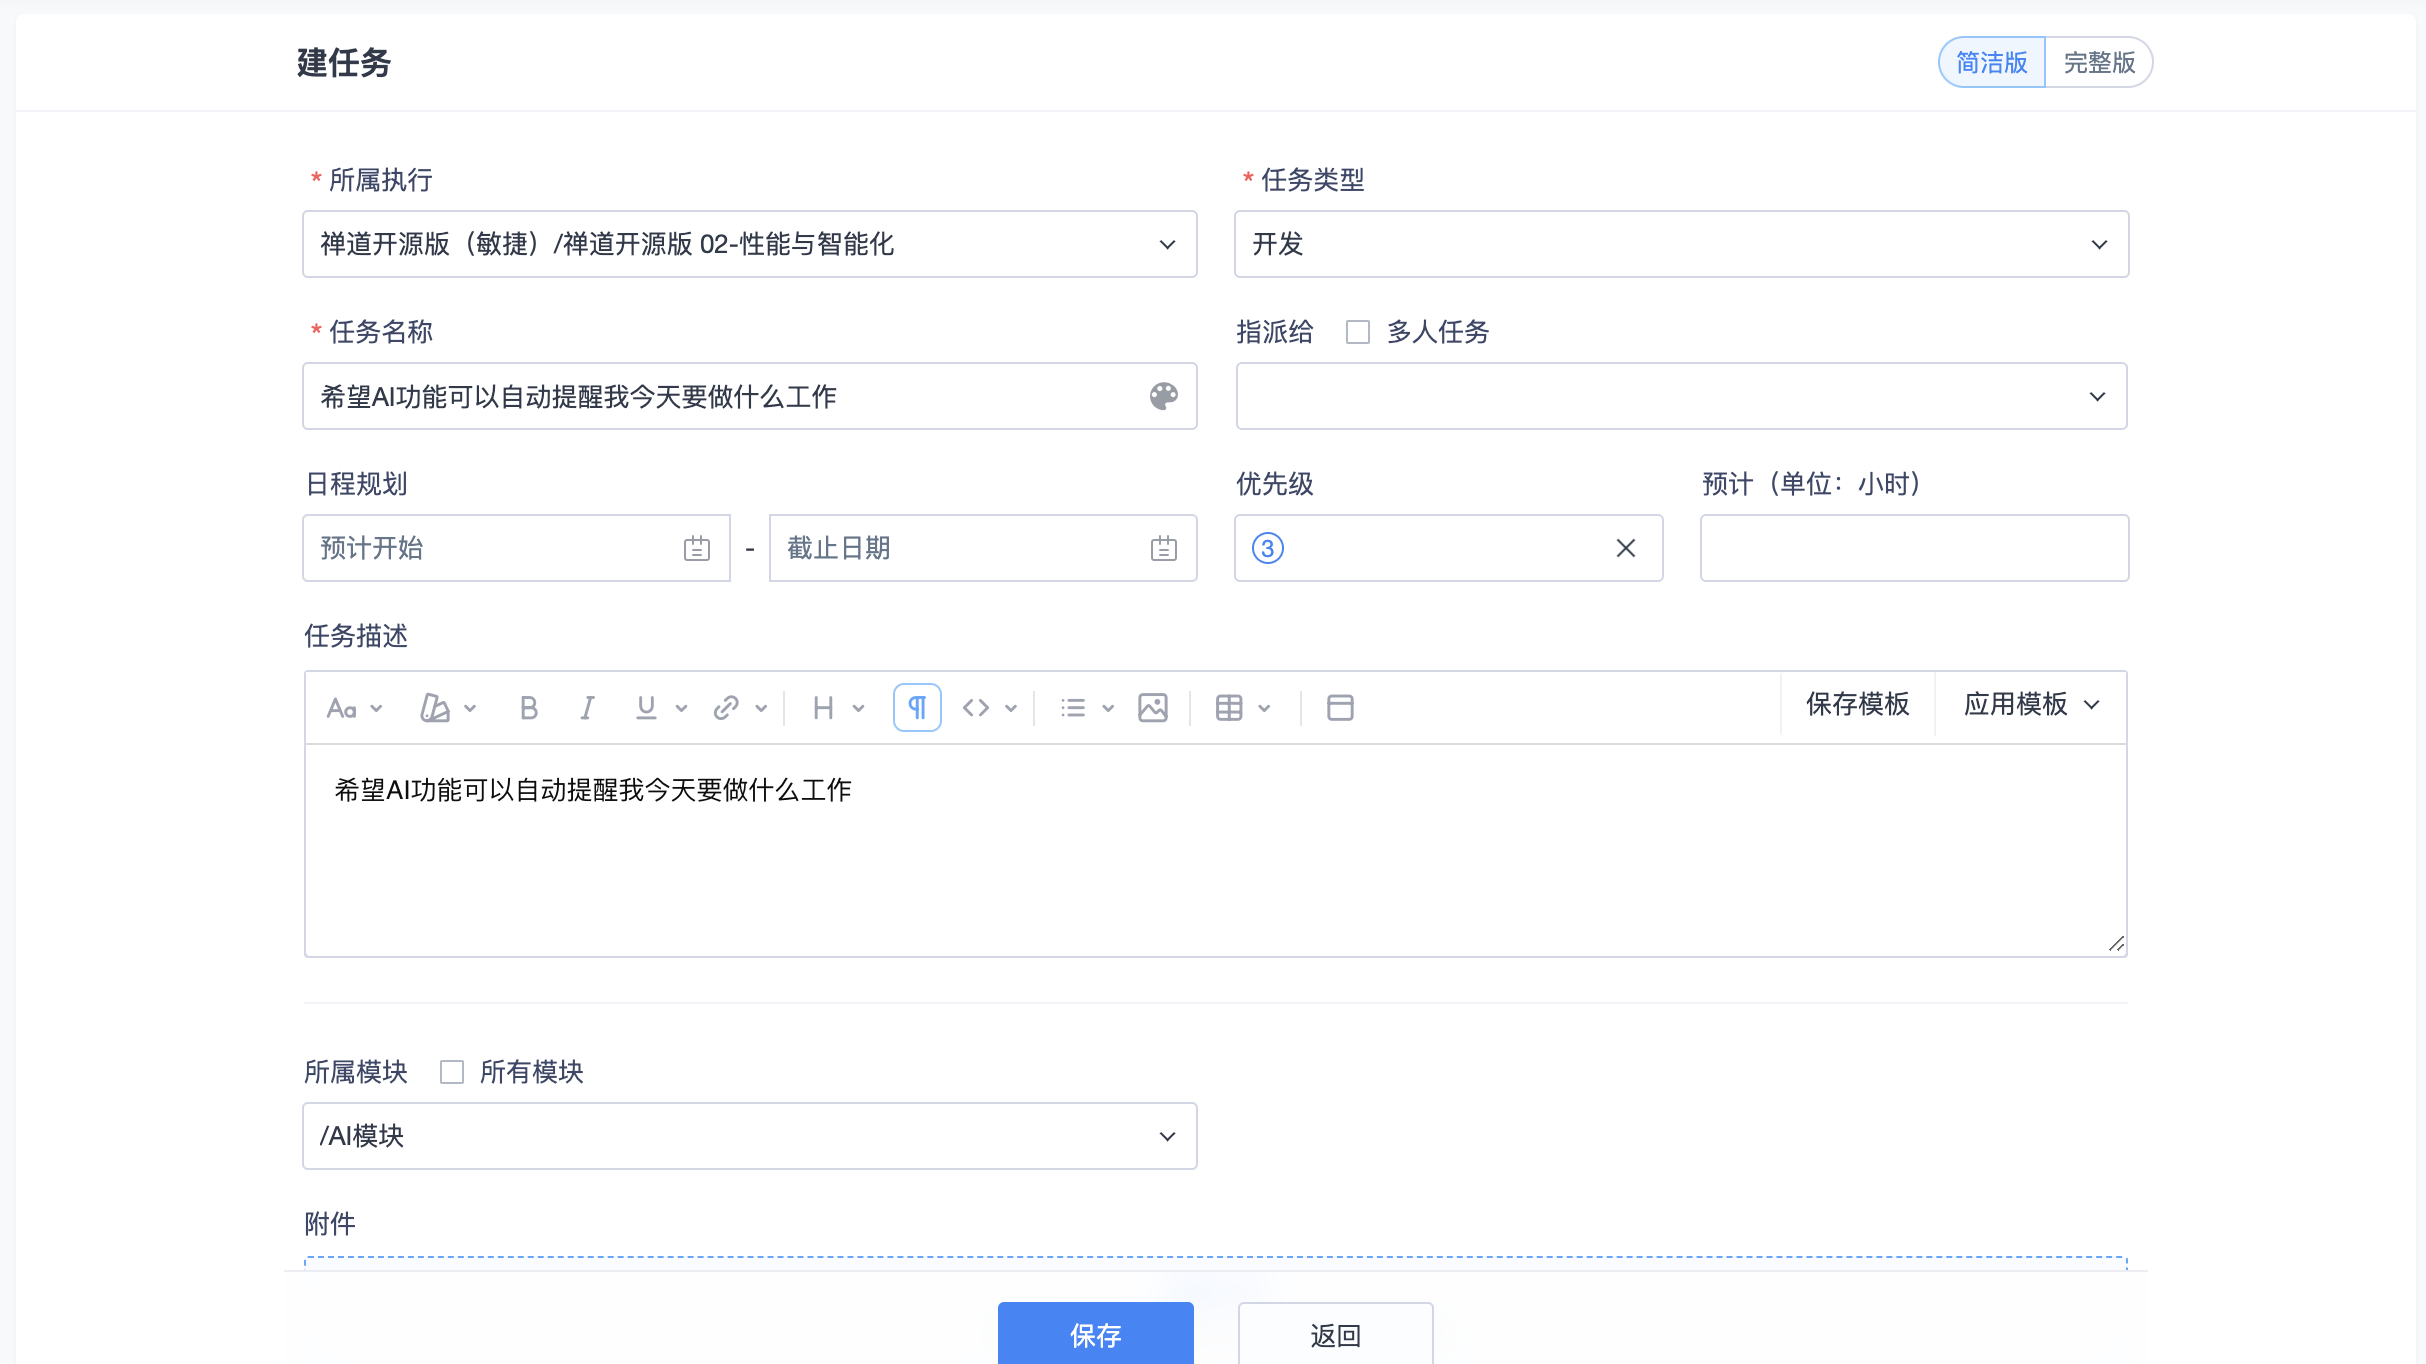Check the 所有模块 checkbox
This screenshot has width=2426, height=1364.
click(452, 1072)
